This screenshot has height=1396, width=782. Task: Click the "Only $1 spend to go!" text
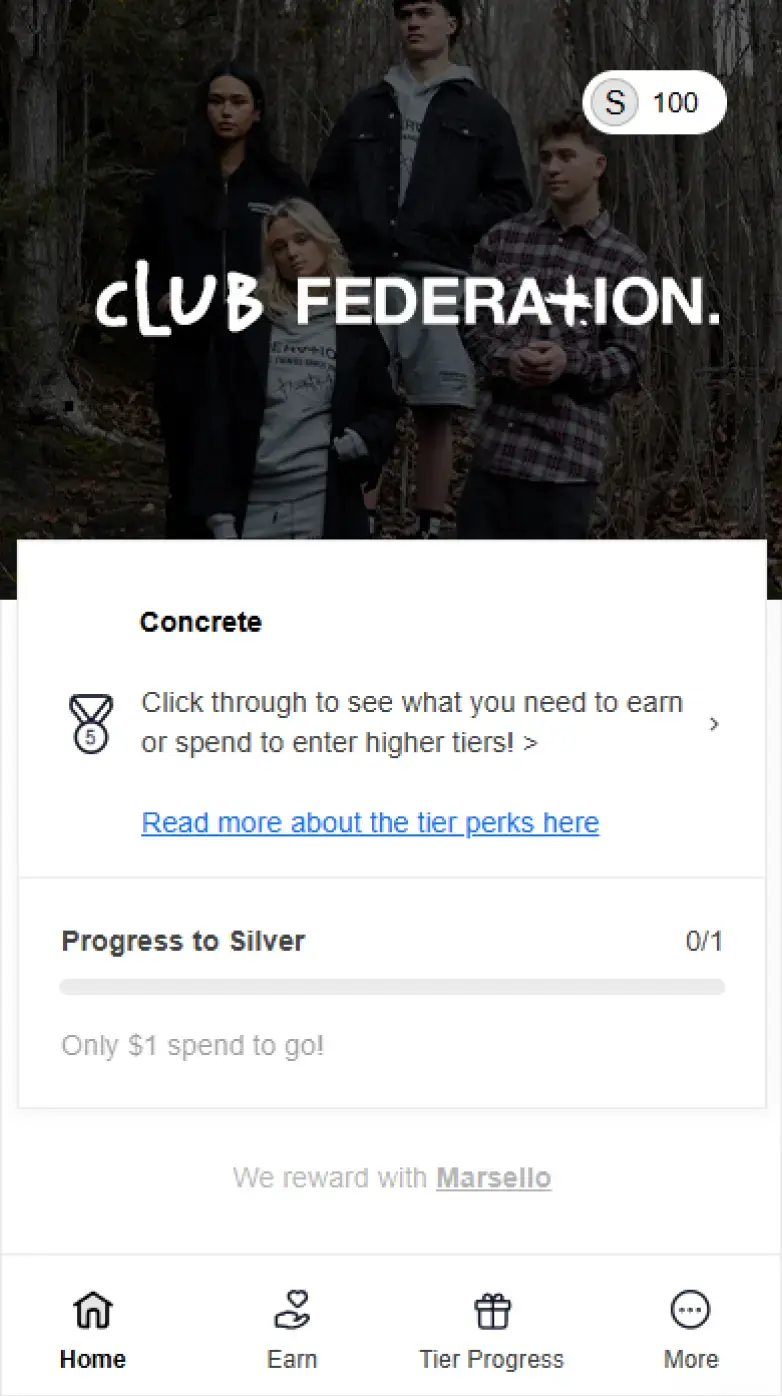pos(193,1046)
